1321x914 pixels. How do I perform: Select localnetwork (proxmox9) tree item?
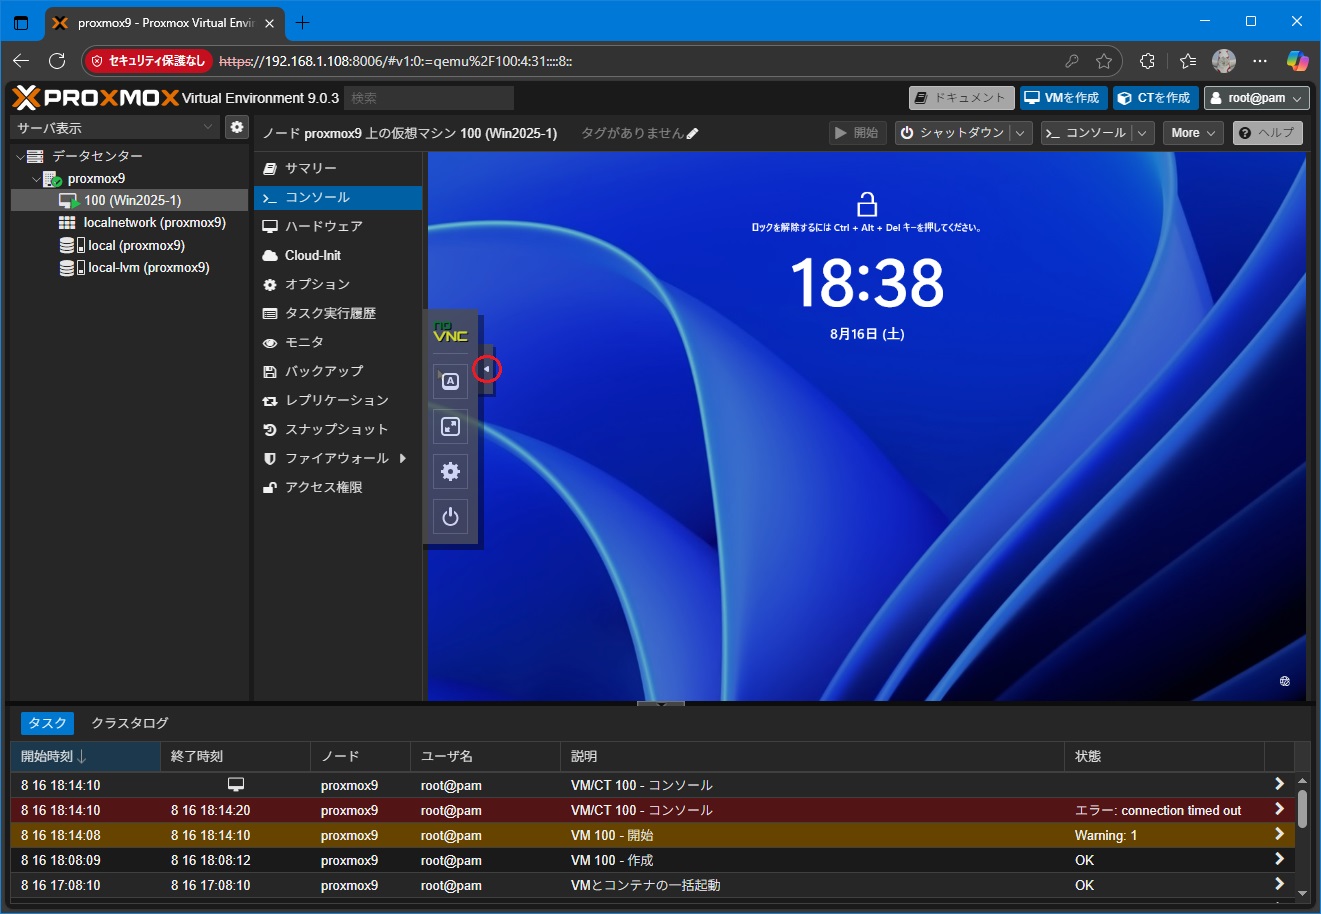(129, 223)
